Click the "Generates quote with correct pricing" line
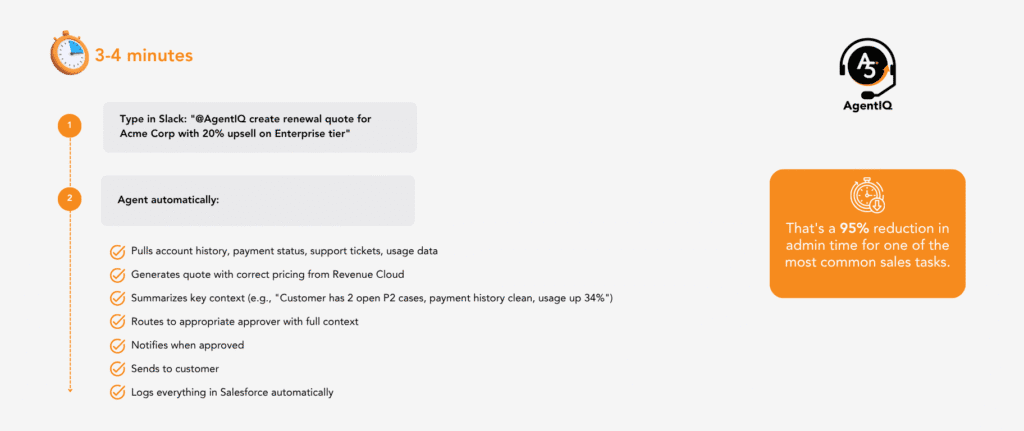The height and width of the screenshot is (431, 1024). point(265,274)
